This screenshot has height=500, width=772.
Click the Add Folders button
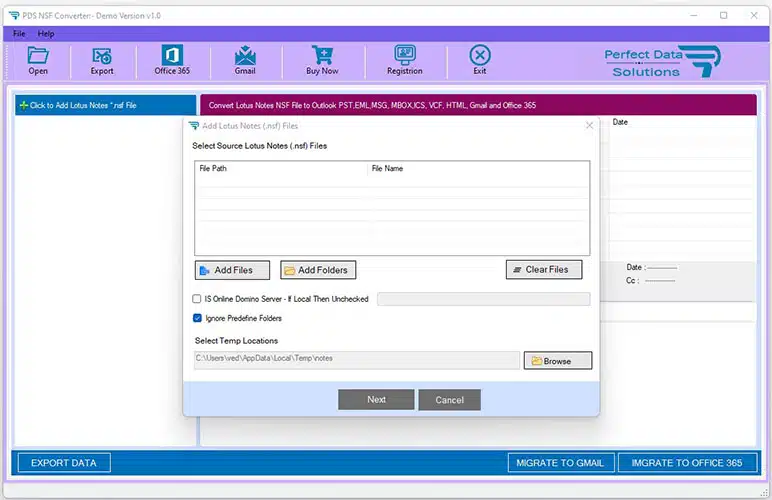318,270
